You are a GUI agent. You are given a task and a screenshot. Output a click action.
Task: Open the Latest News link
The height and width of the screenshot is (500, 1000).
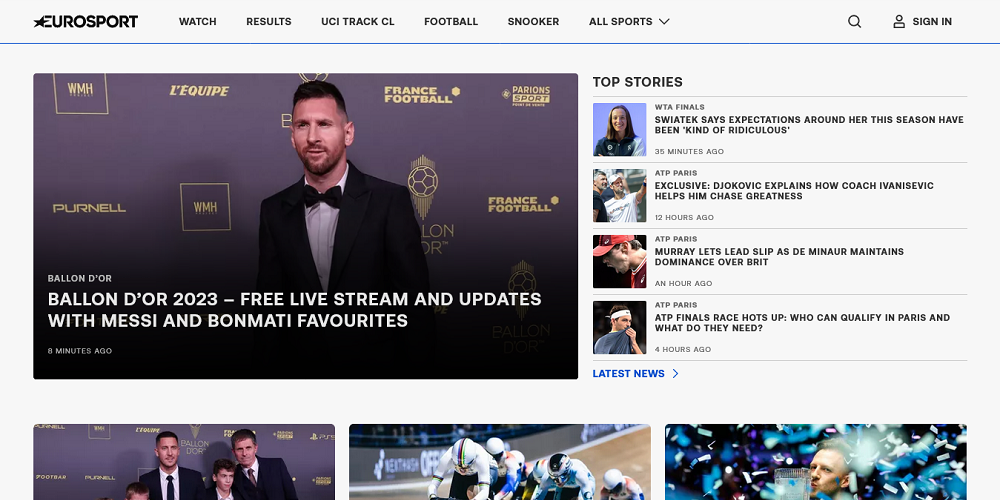(x=628, y=374)
